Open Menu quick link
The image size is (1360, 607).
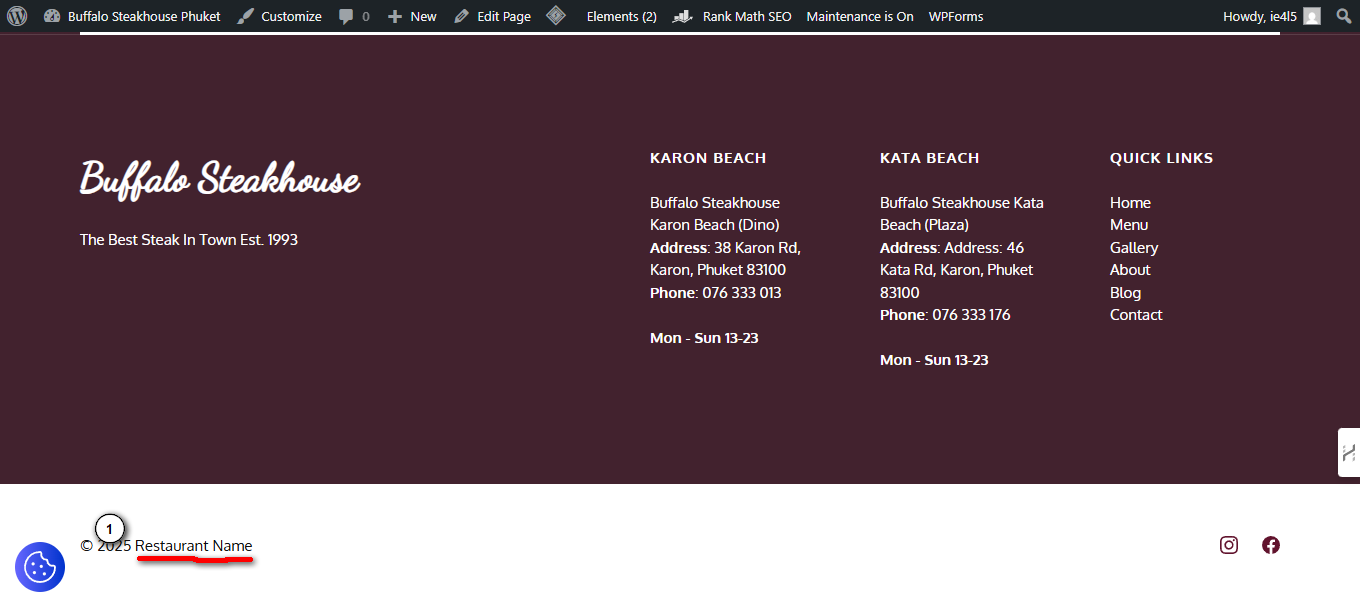(x=1129, y=225)
